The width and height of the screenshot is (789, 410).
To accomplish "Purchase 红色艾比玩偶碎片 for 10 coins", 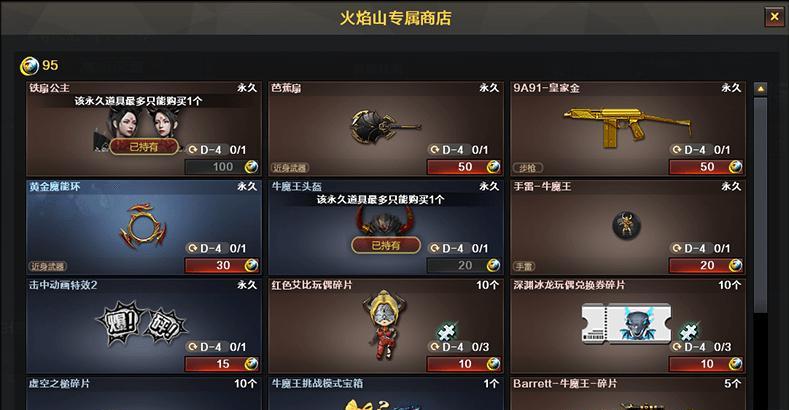I will 464,364.
